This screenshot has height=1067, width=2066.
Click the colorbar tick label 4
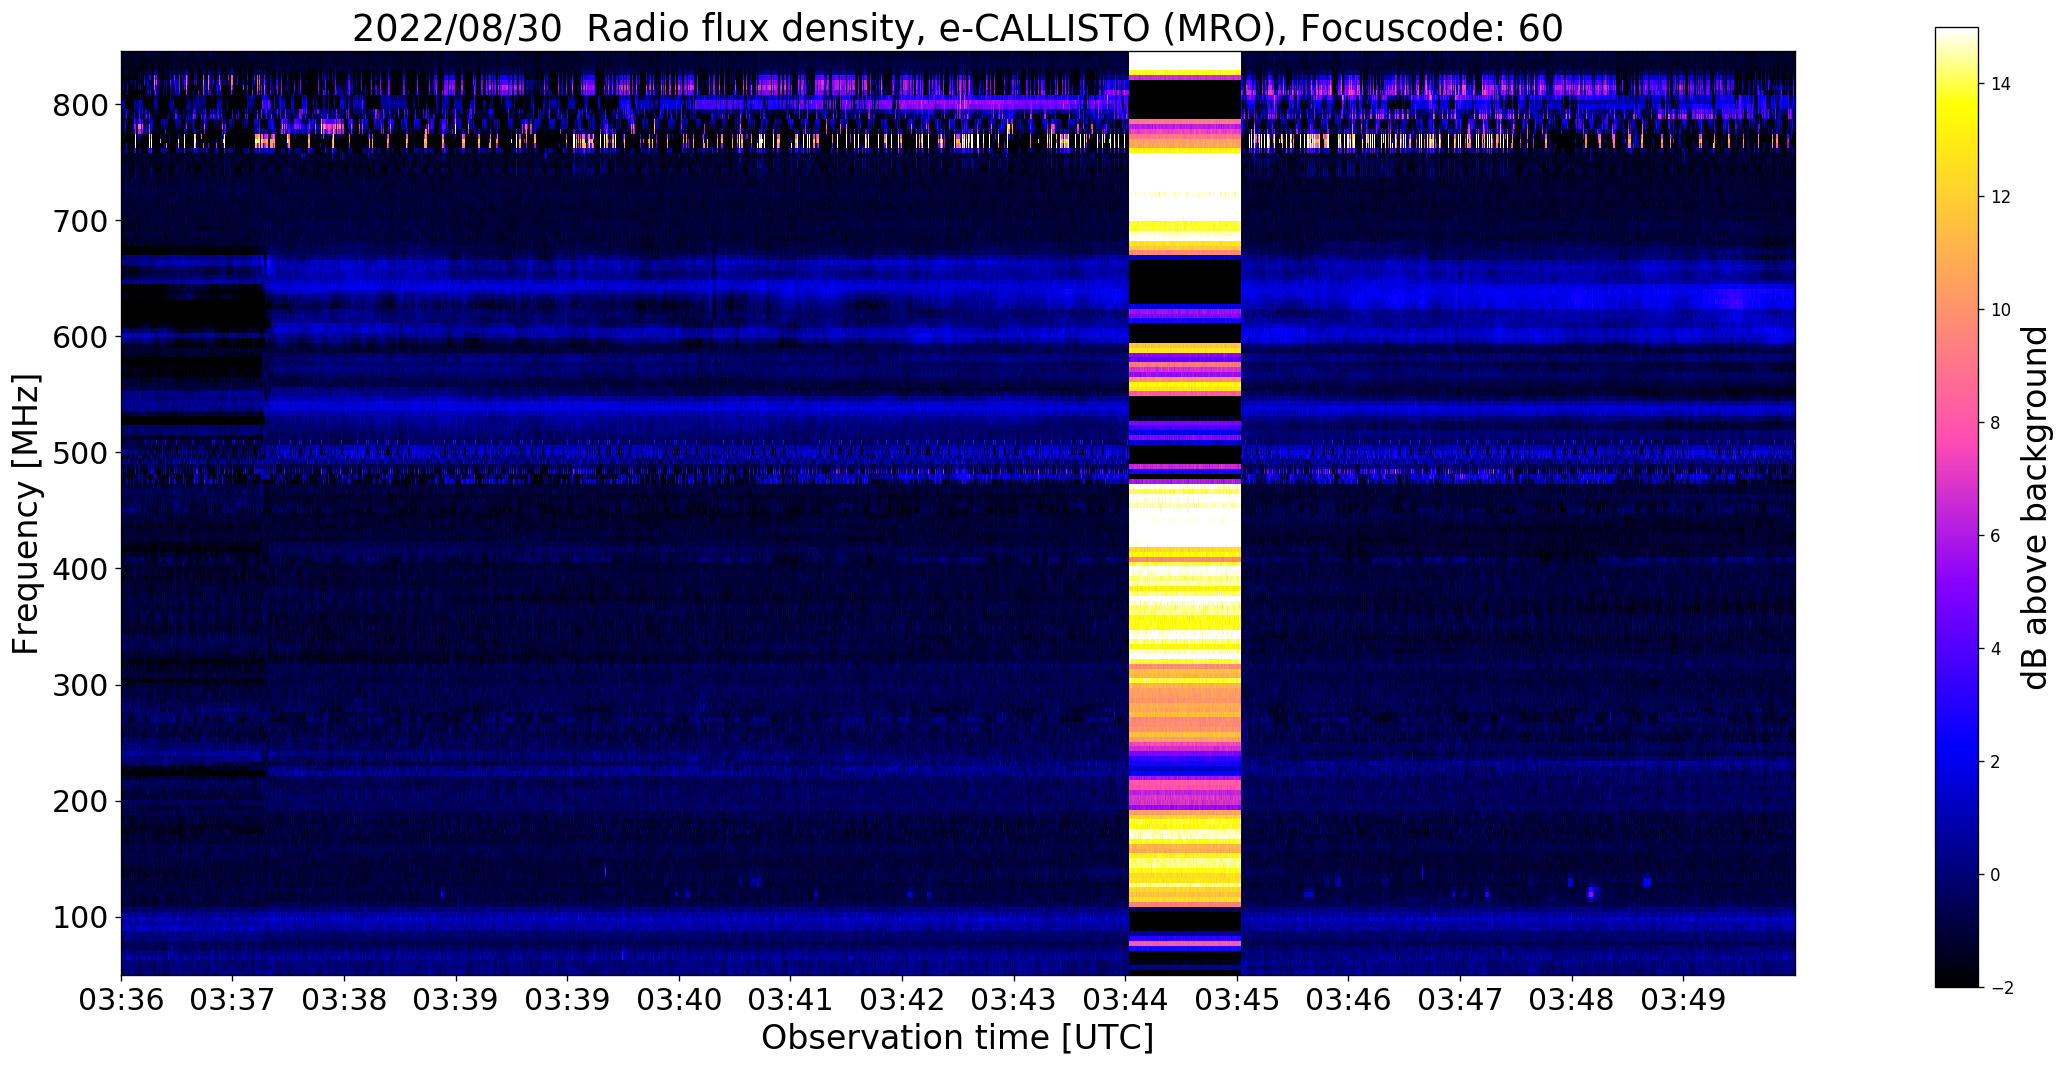click(1996, 649)
